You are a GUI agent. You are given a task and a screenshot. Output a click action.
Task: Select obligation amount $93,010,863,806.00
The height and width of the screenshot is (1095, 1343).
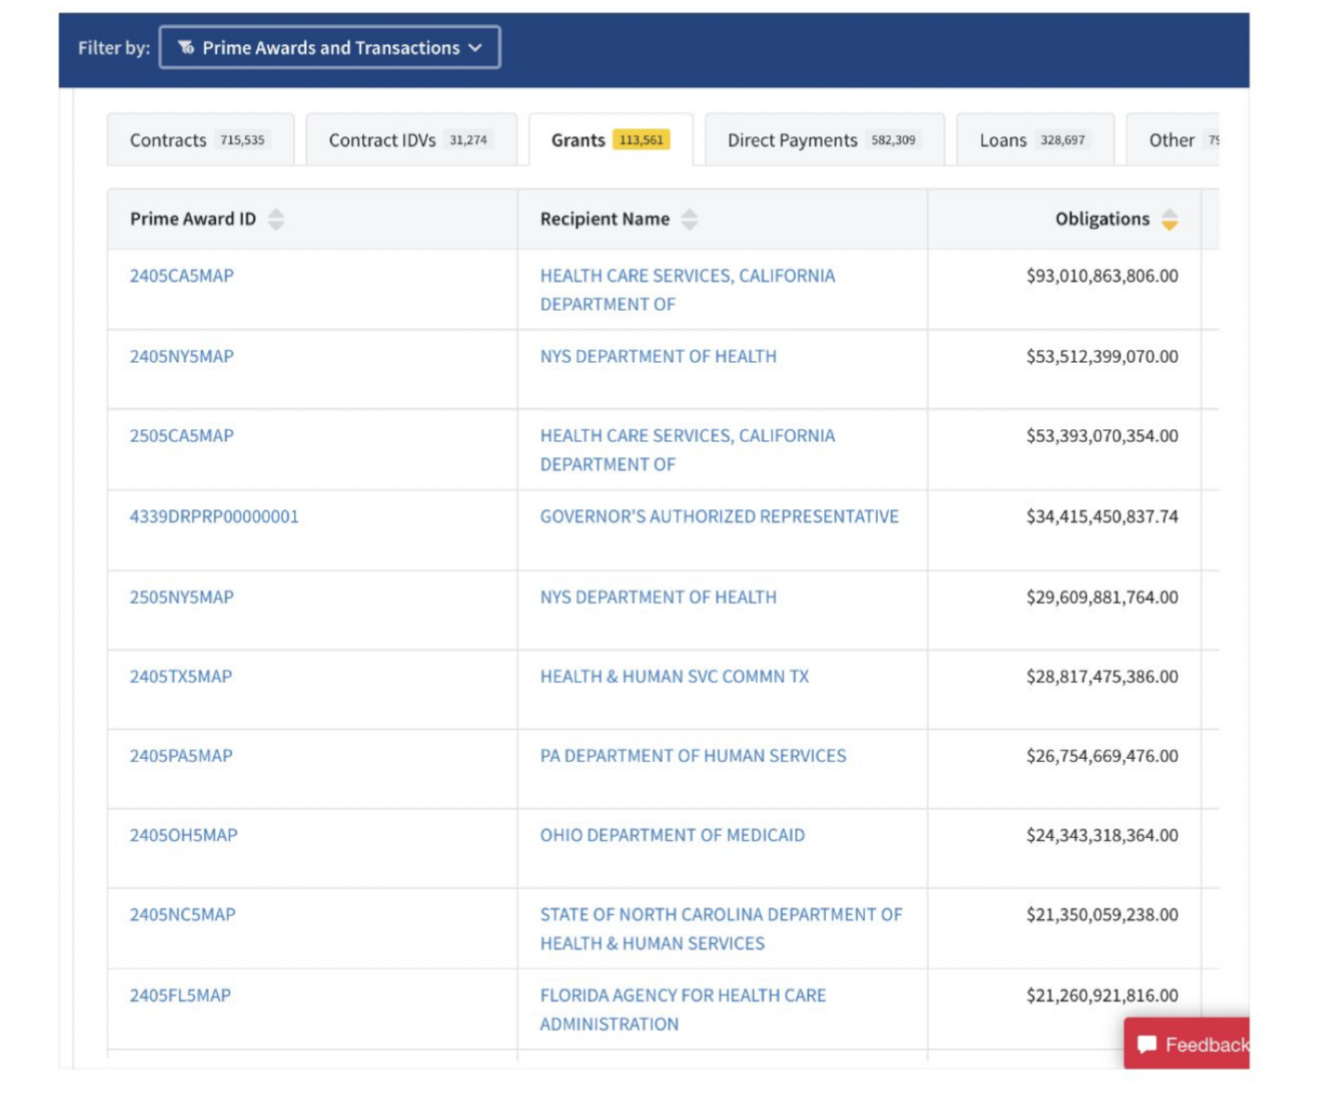pos(1102,276)
